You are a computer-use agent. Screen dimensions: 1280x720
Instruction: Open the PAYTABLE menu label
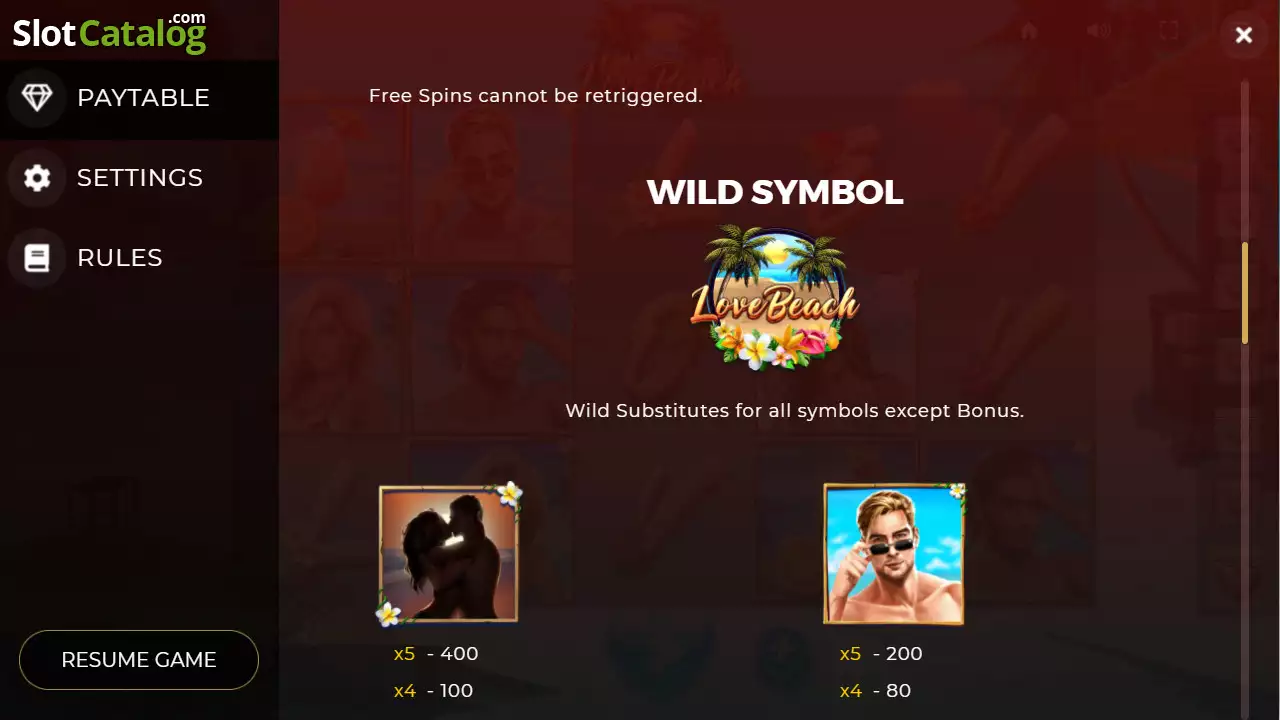click(143, 98)
